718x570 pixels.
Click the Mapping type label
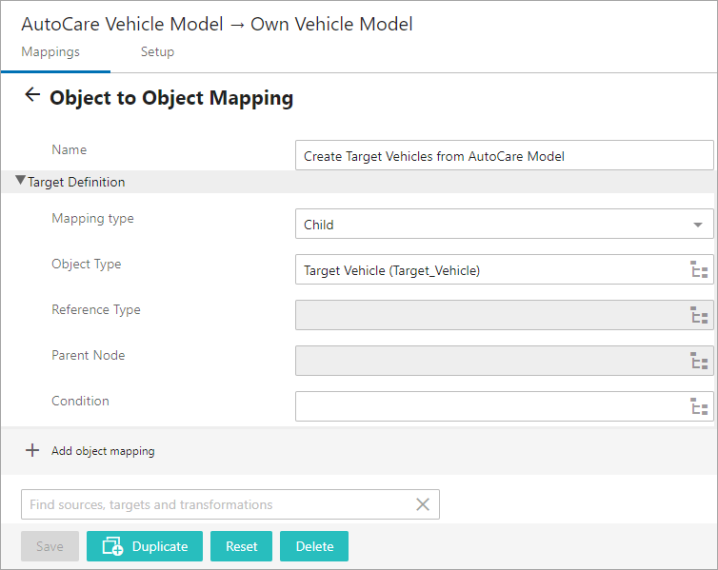click(92, 219)
